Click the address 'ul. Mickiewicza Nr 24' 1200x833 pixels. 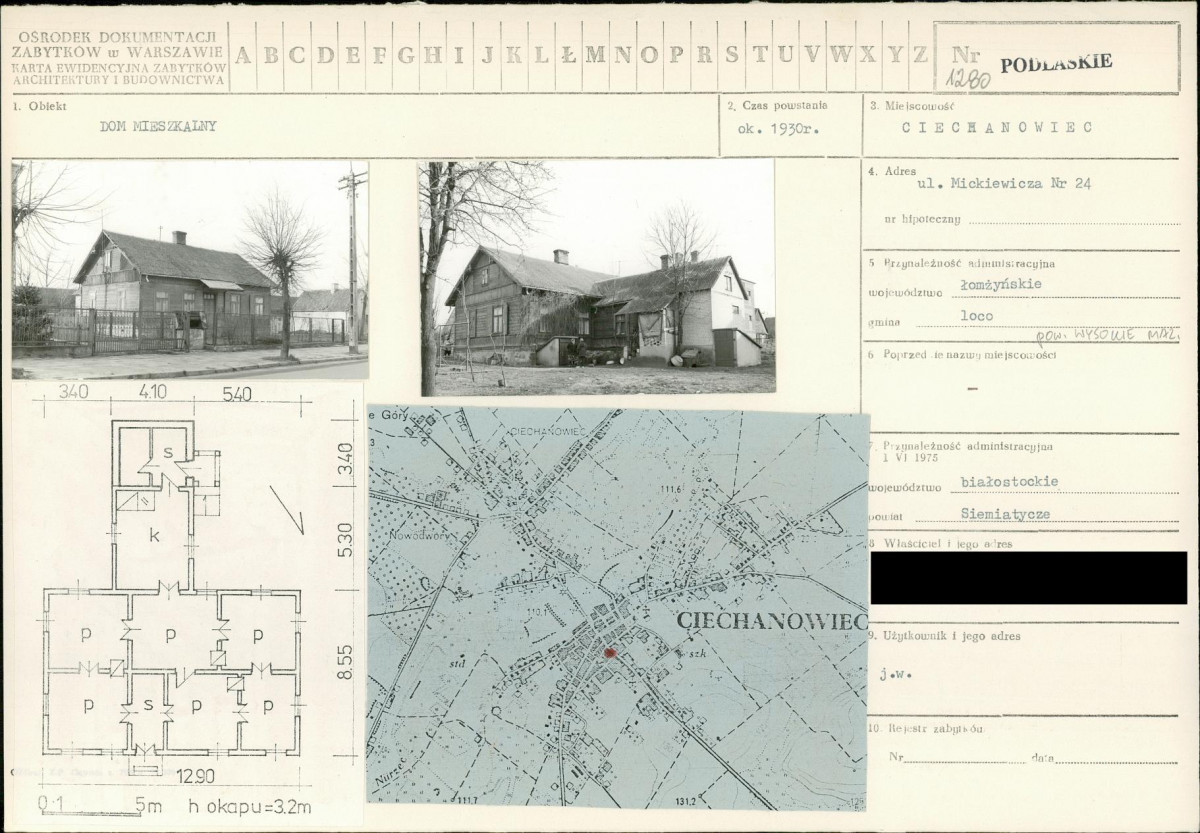click(996, 184)
